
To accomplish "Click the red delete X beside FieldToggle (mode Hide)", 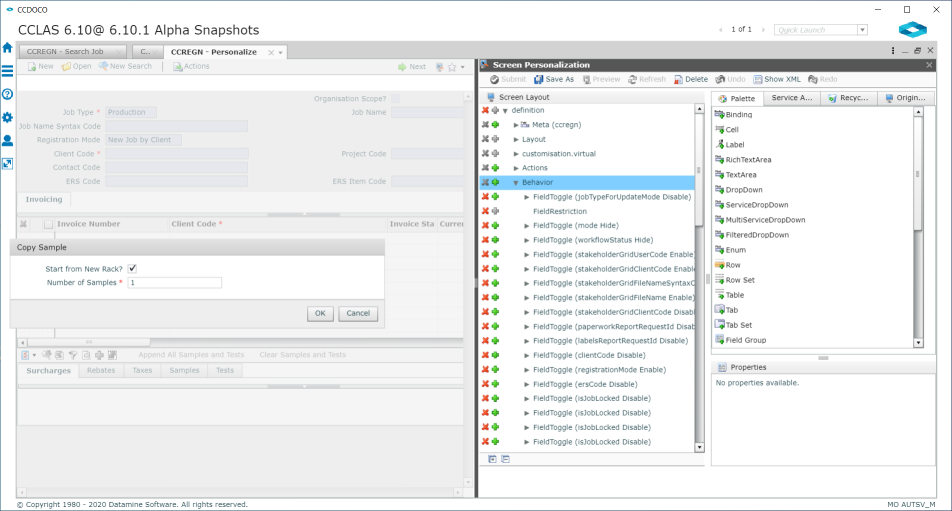I will pos(485,226).
